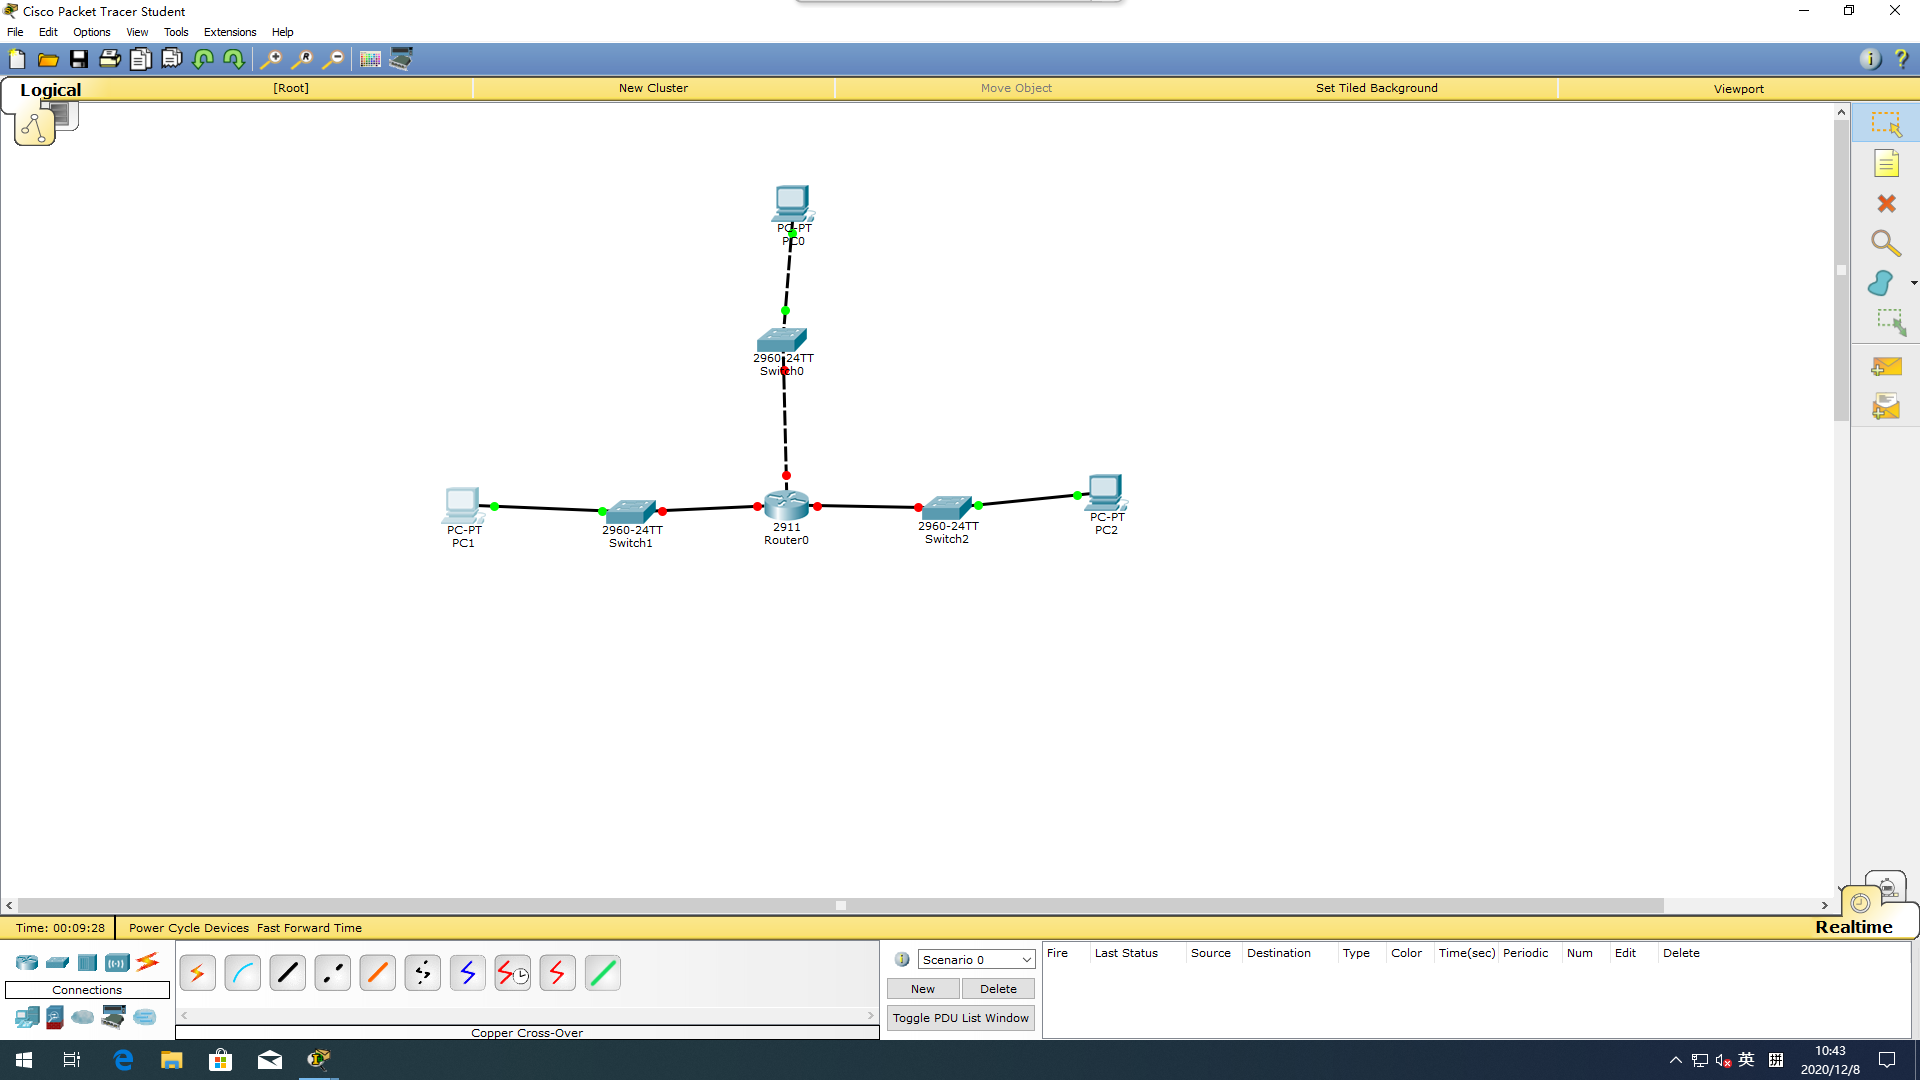Expand the Scenario 0 dropdown
The image size is (1920, 1080).
976,959
